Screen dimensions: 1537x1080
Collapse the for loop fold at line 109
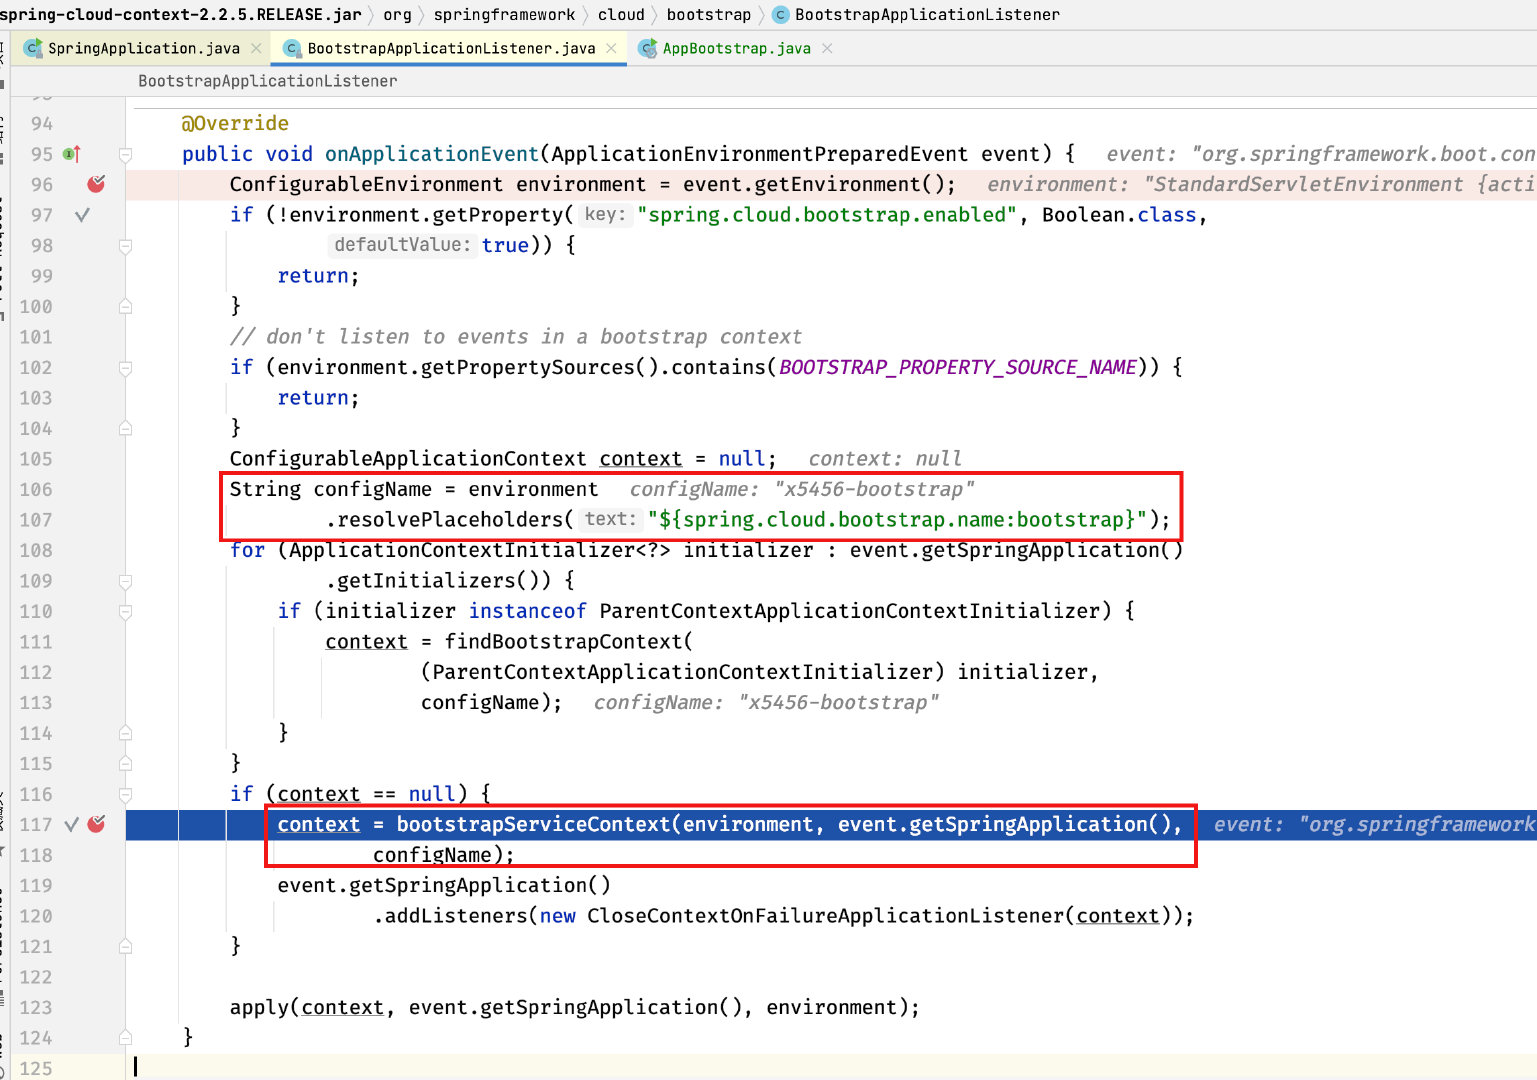(125, 580)
